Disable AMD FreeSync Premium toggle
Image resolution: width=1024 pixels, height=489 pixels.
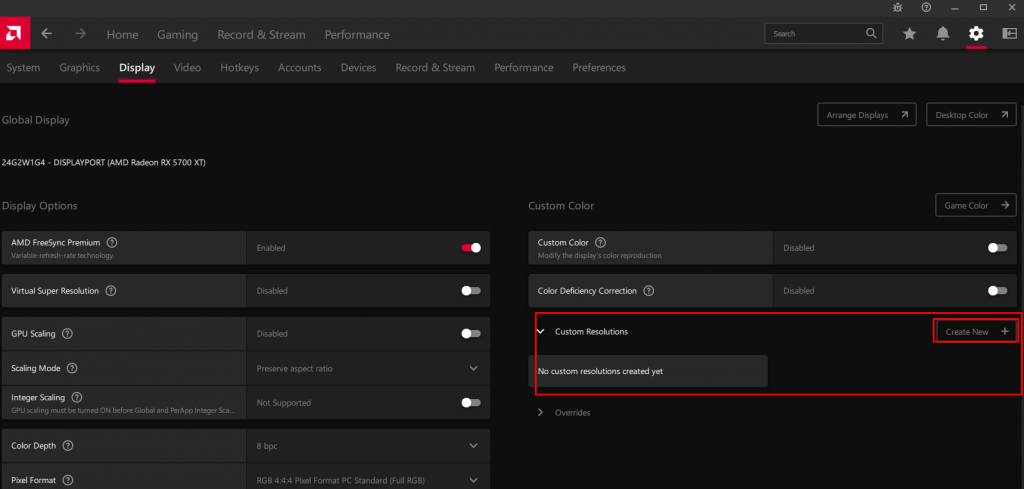click(471, 248)
